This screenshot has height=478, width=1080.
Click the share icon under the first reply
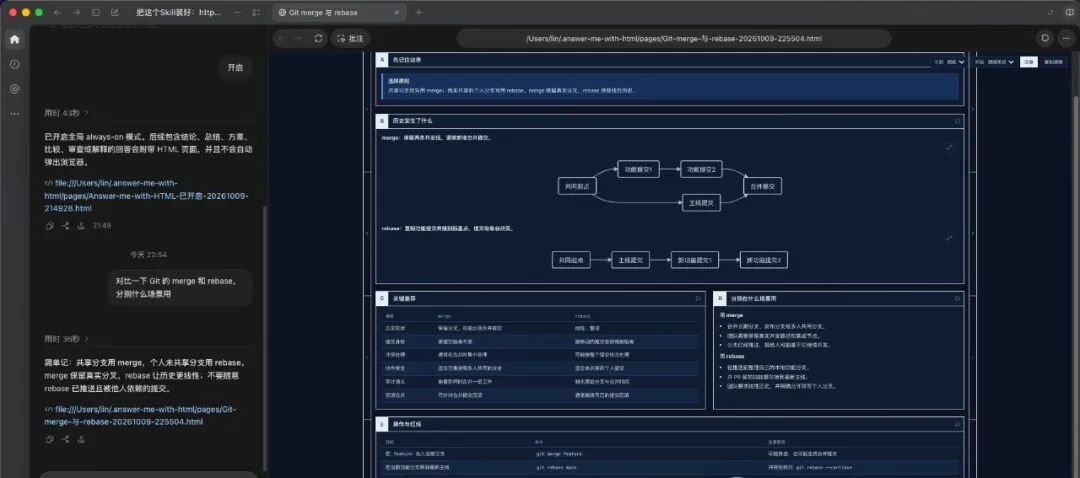click(x=65, y=225)
